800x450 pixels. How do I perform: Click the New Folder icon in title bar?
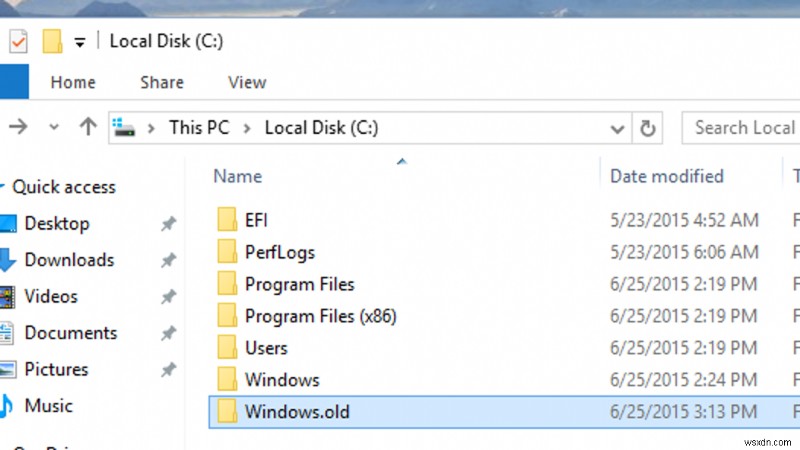click(52, 42)
